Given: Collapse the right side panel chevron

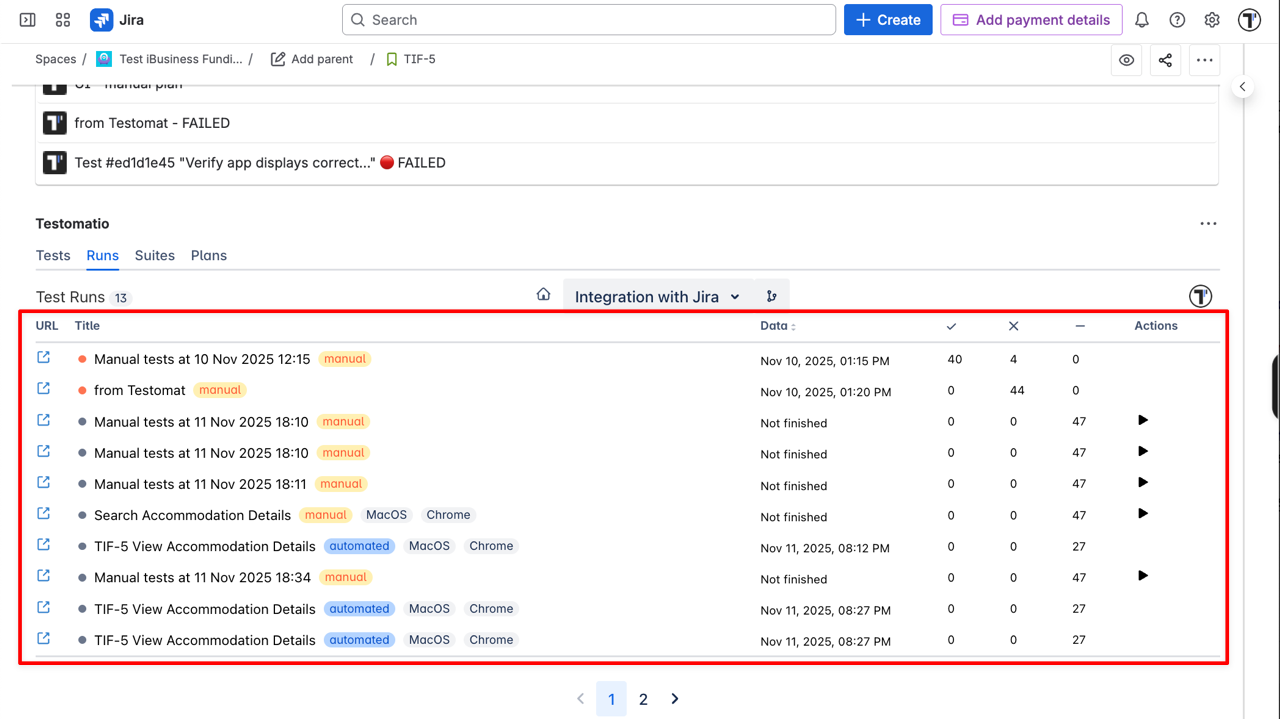Looking at the screenshot, I should 1242,87.
